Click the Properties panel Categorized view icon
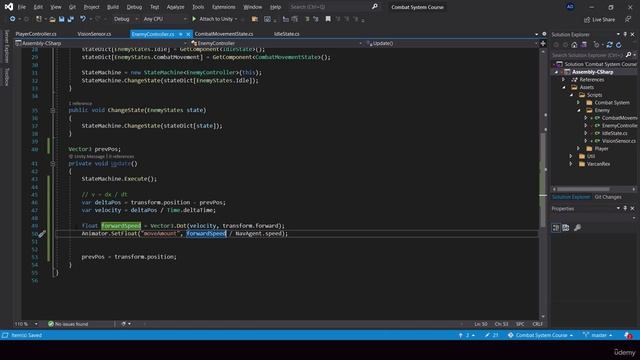Image resolution: width=640 pixels, height=360 pixels. pos(556,228)
